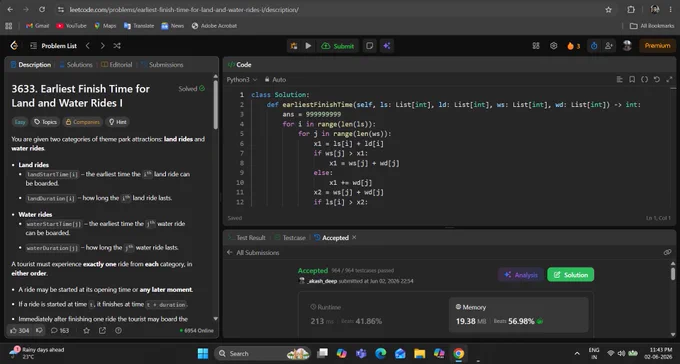Bookmark this page with the star
This screenshot has height=364, width=680.
[x=608, y=10]
